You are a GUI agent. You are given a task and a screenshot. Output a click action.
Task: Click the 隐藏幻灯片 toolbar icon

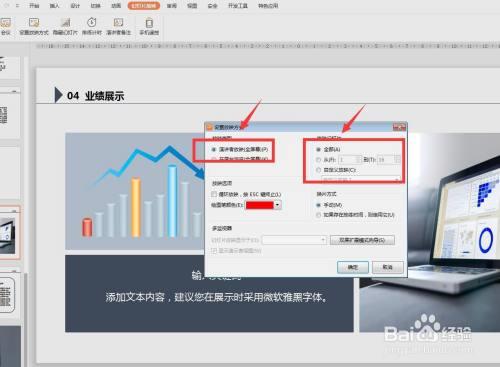pos(65,26)
